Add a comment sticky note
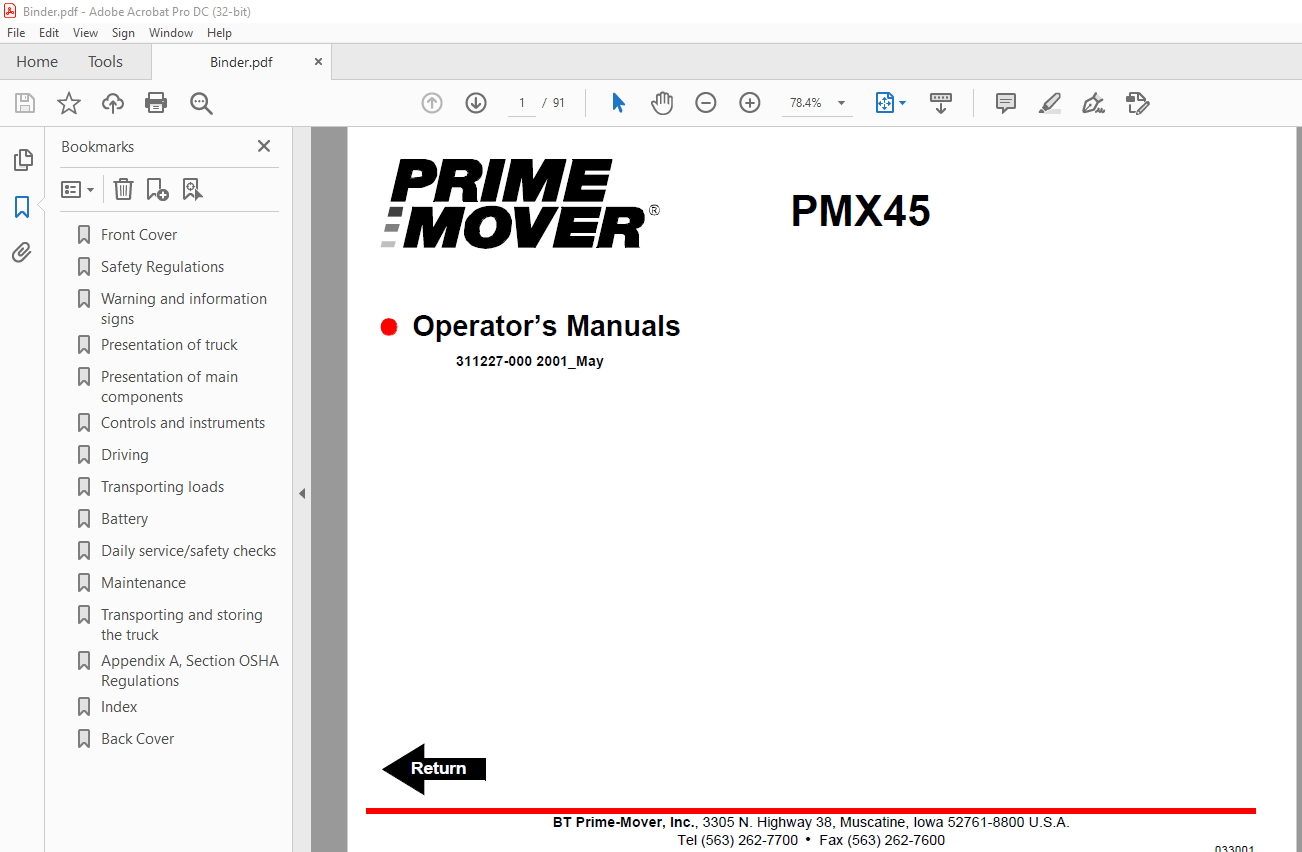Image resolution: width=1302 pixels, height=852 pixels. pyautogui.click(x=1006, y=103)
